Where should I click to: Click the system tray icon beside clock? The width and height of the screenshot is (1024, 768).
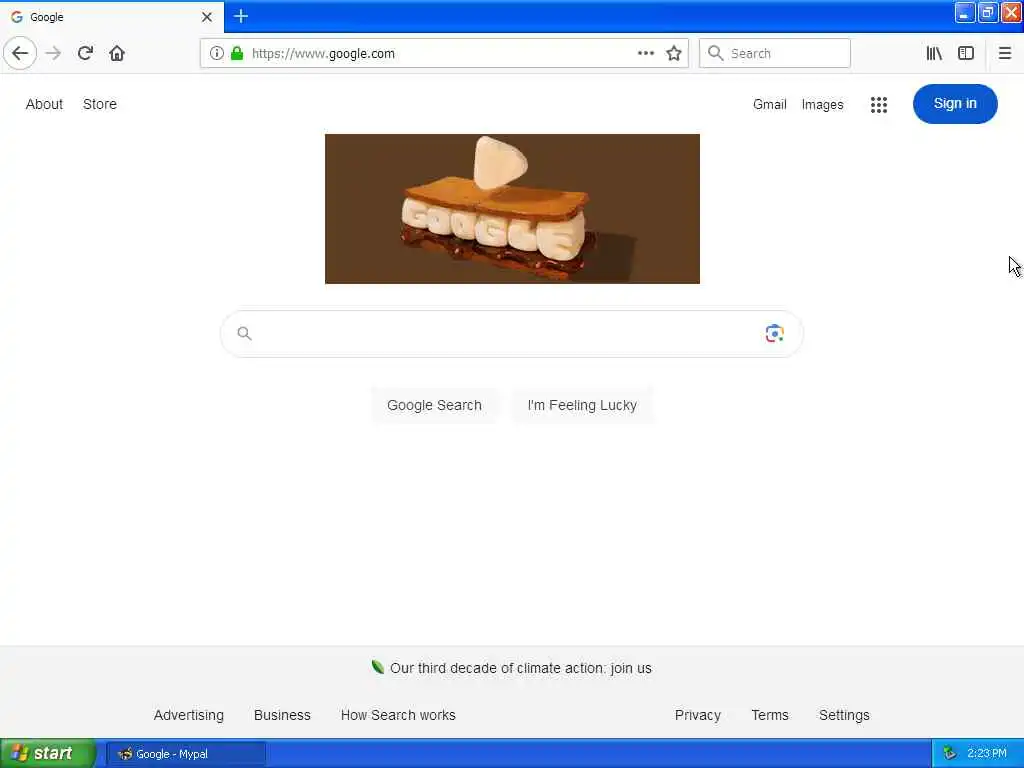[950, 754]
